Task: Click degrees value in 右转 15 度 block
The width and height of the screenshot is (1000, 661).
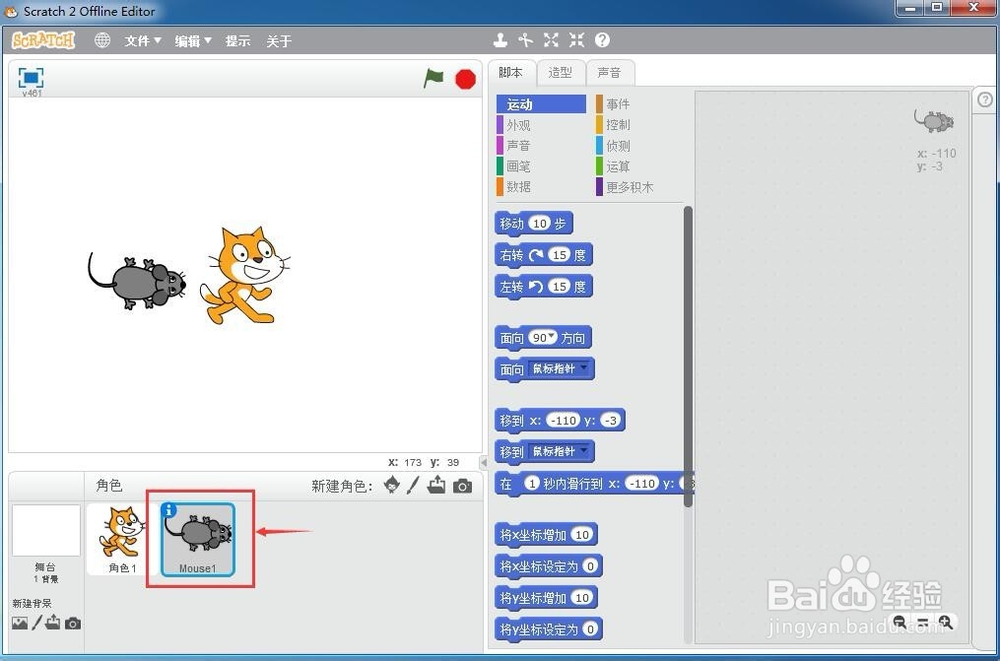Action: click(x=559, y=255)
